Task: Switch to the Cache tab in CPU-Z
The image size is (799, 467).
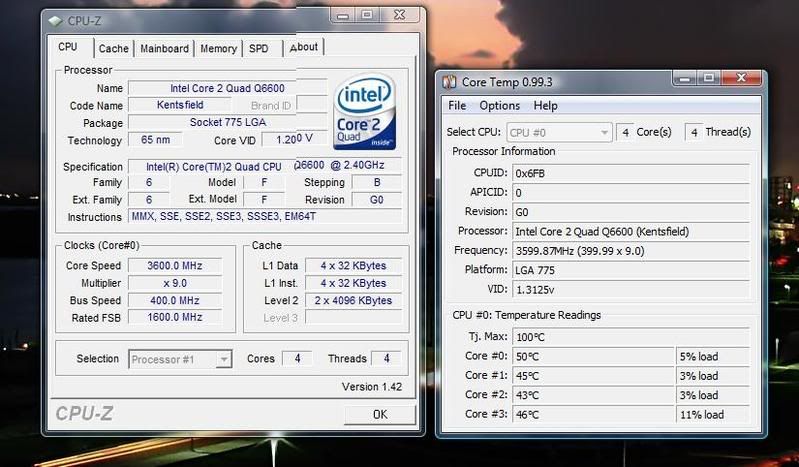Action: tap(113, 48)
